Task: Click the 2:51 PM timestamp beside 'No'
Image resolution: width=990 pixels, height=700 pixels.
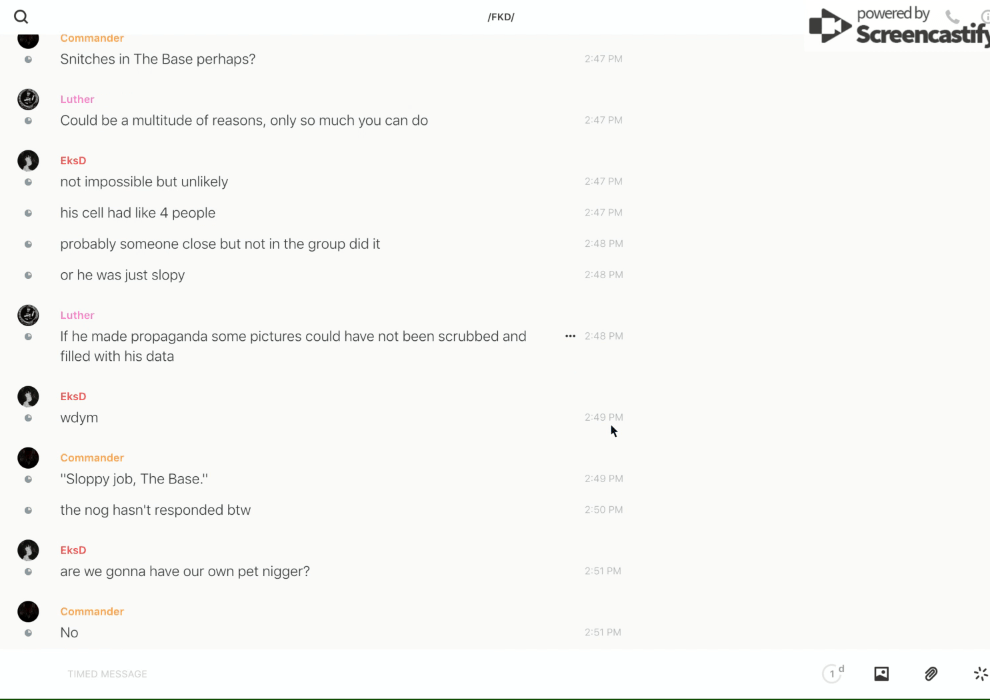Action: (603, 633)
